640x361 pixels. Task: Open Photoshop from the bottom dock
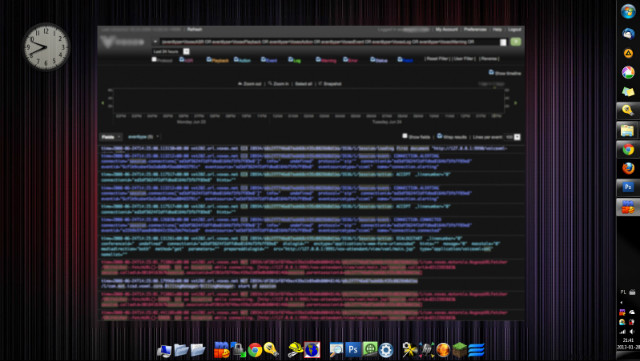(x=353, y=350)
